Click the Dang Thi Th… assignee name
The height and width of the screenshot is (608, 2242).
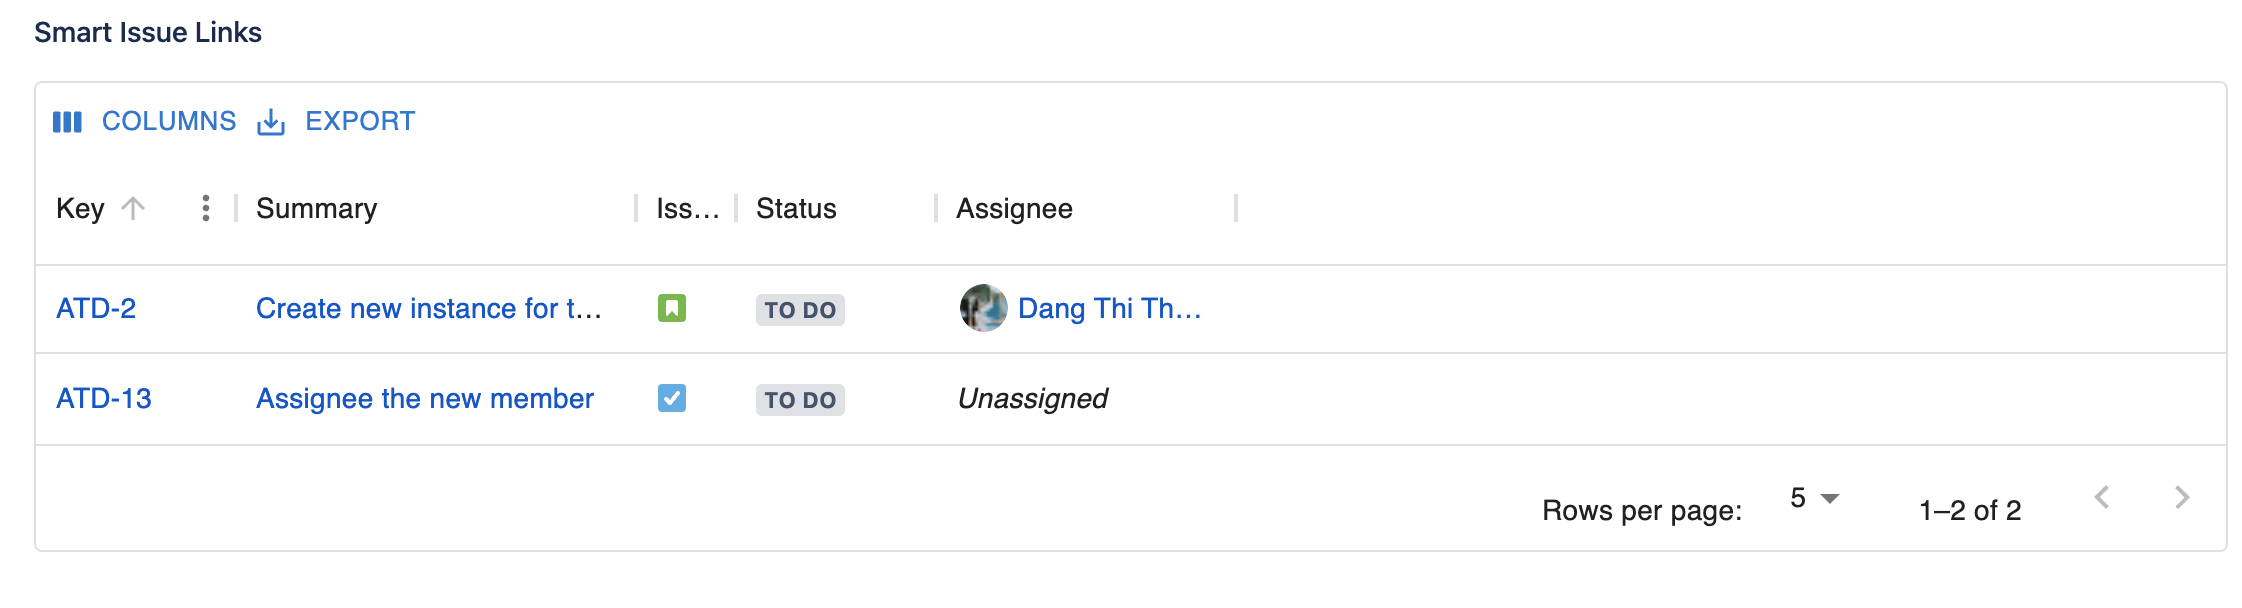(x=1109, y=308)
